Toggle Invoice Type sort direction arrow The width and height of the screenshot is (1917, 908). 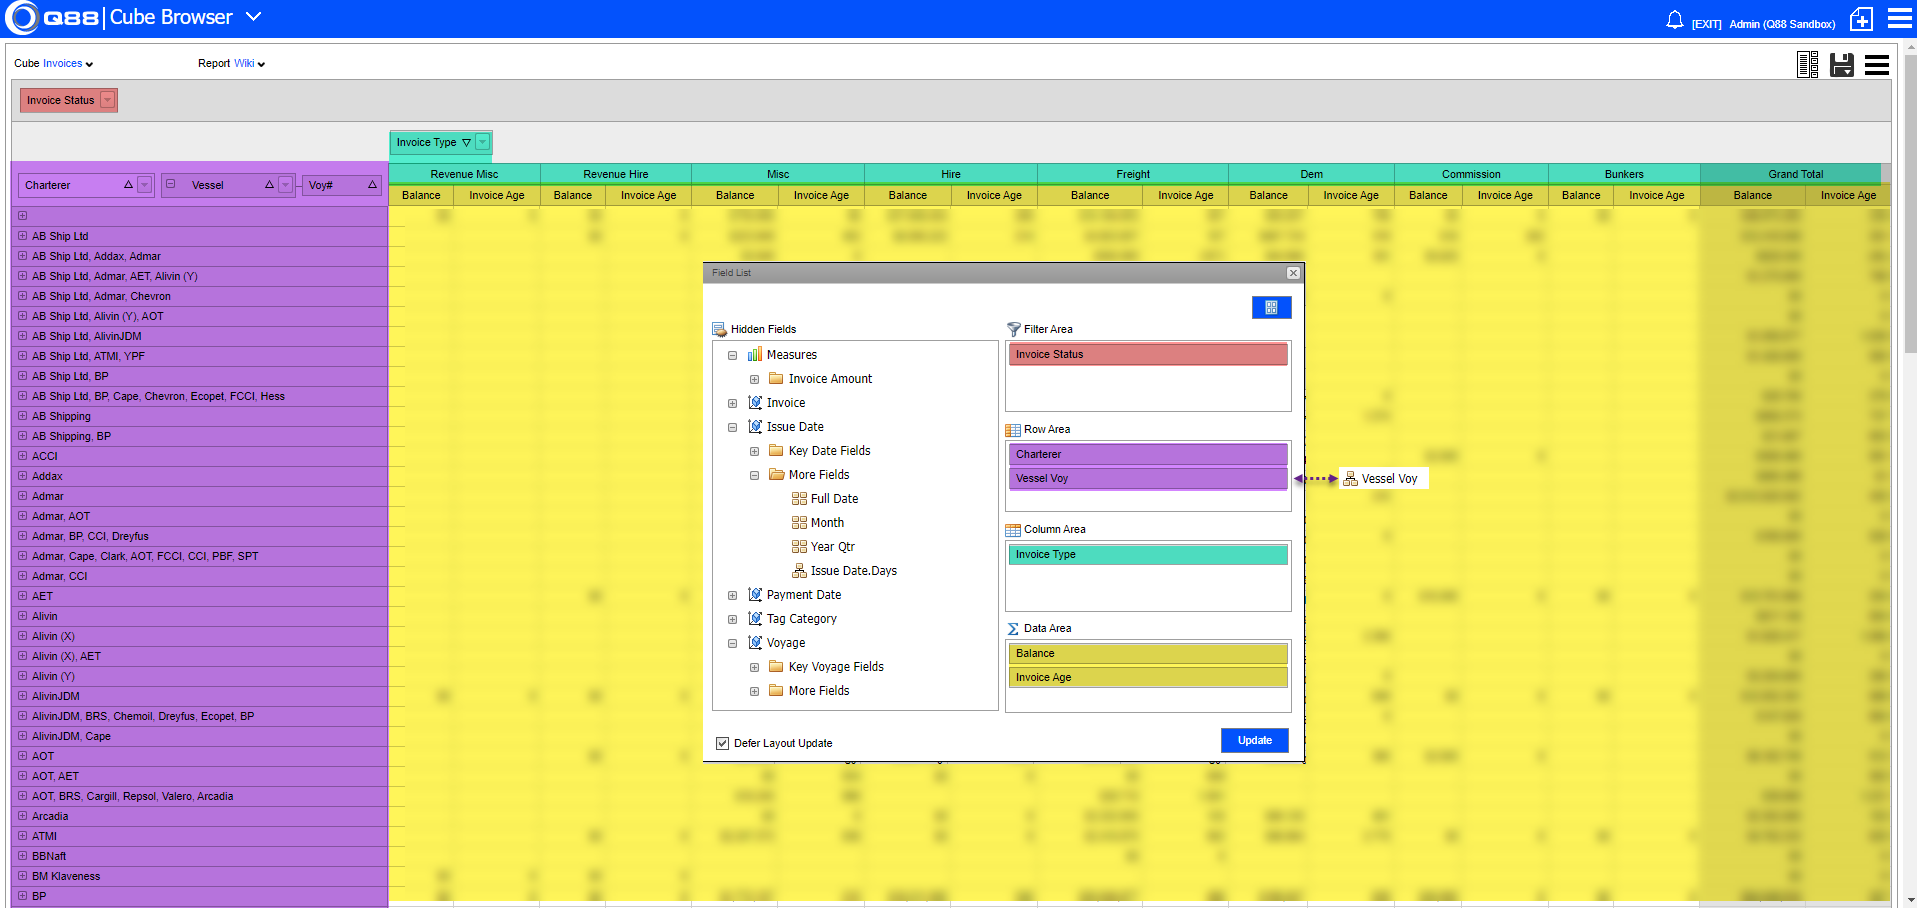point(466,143)
